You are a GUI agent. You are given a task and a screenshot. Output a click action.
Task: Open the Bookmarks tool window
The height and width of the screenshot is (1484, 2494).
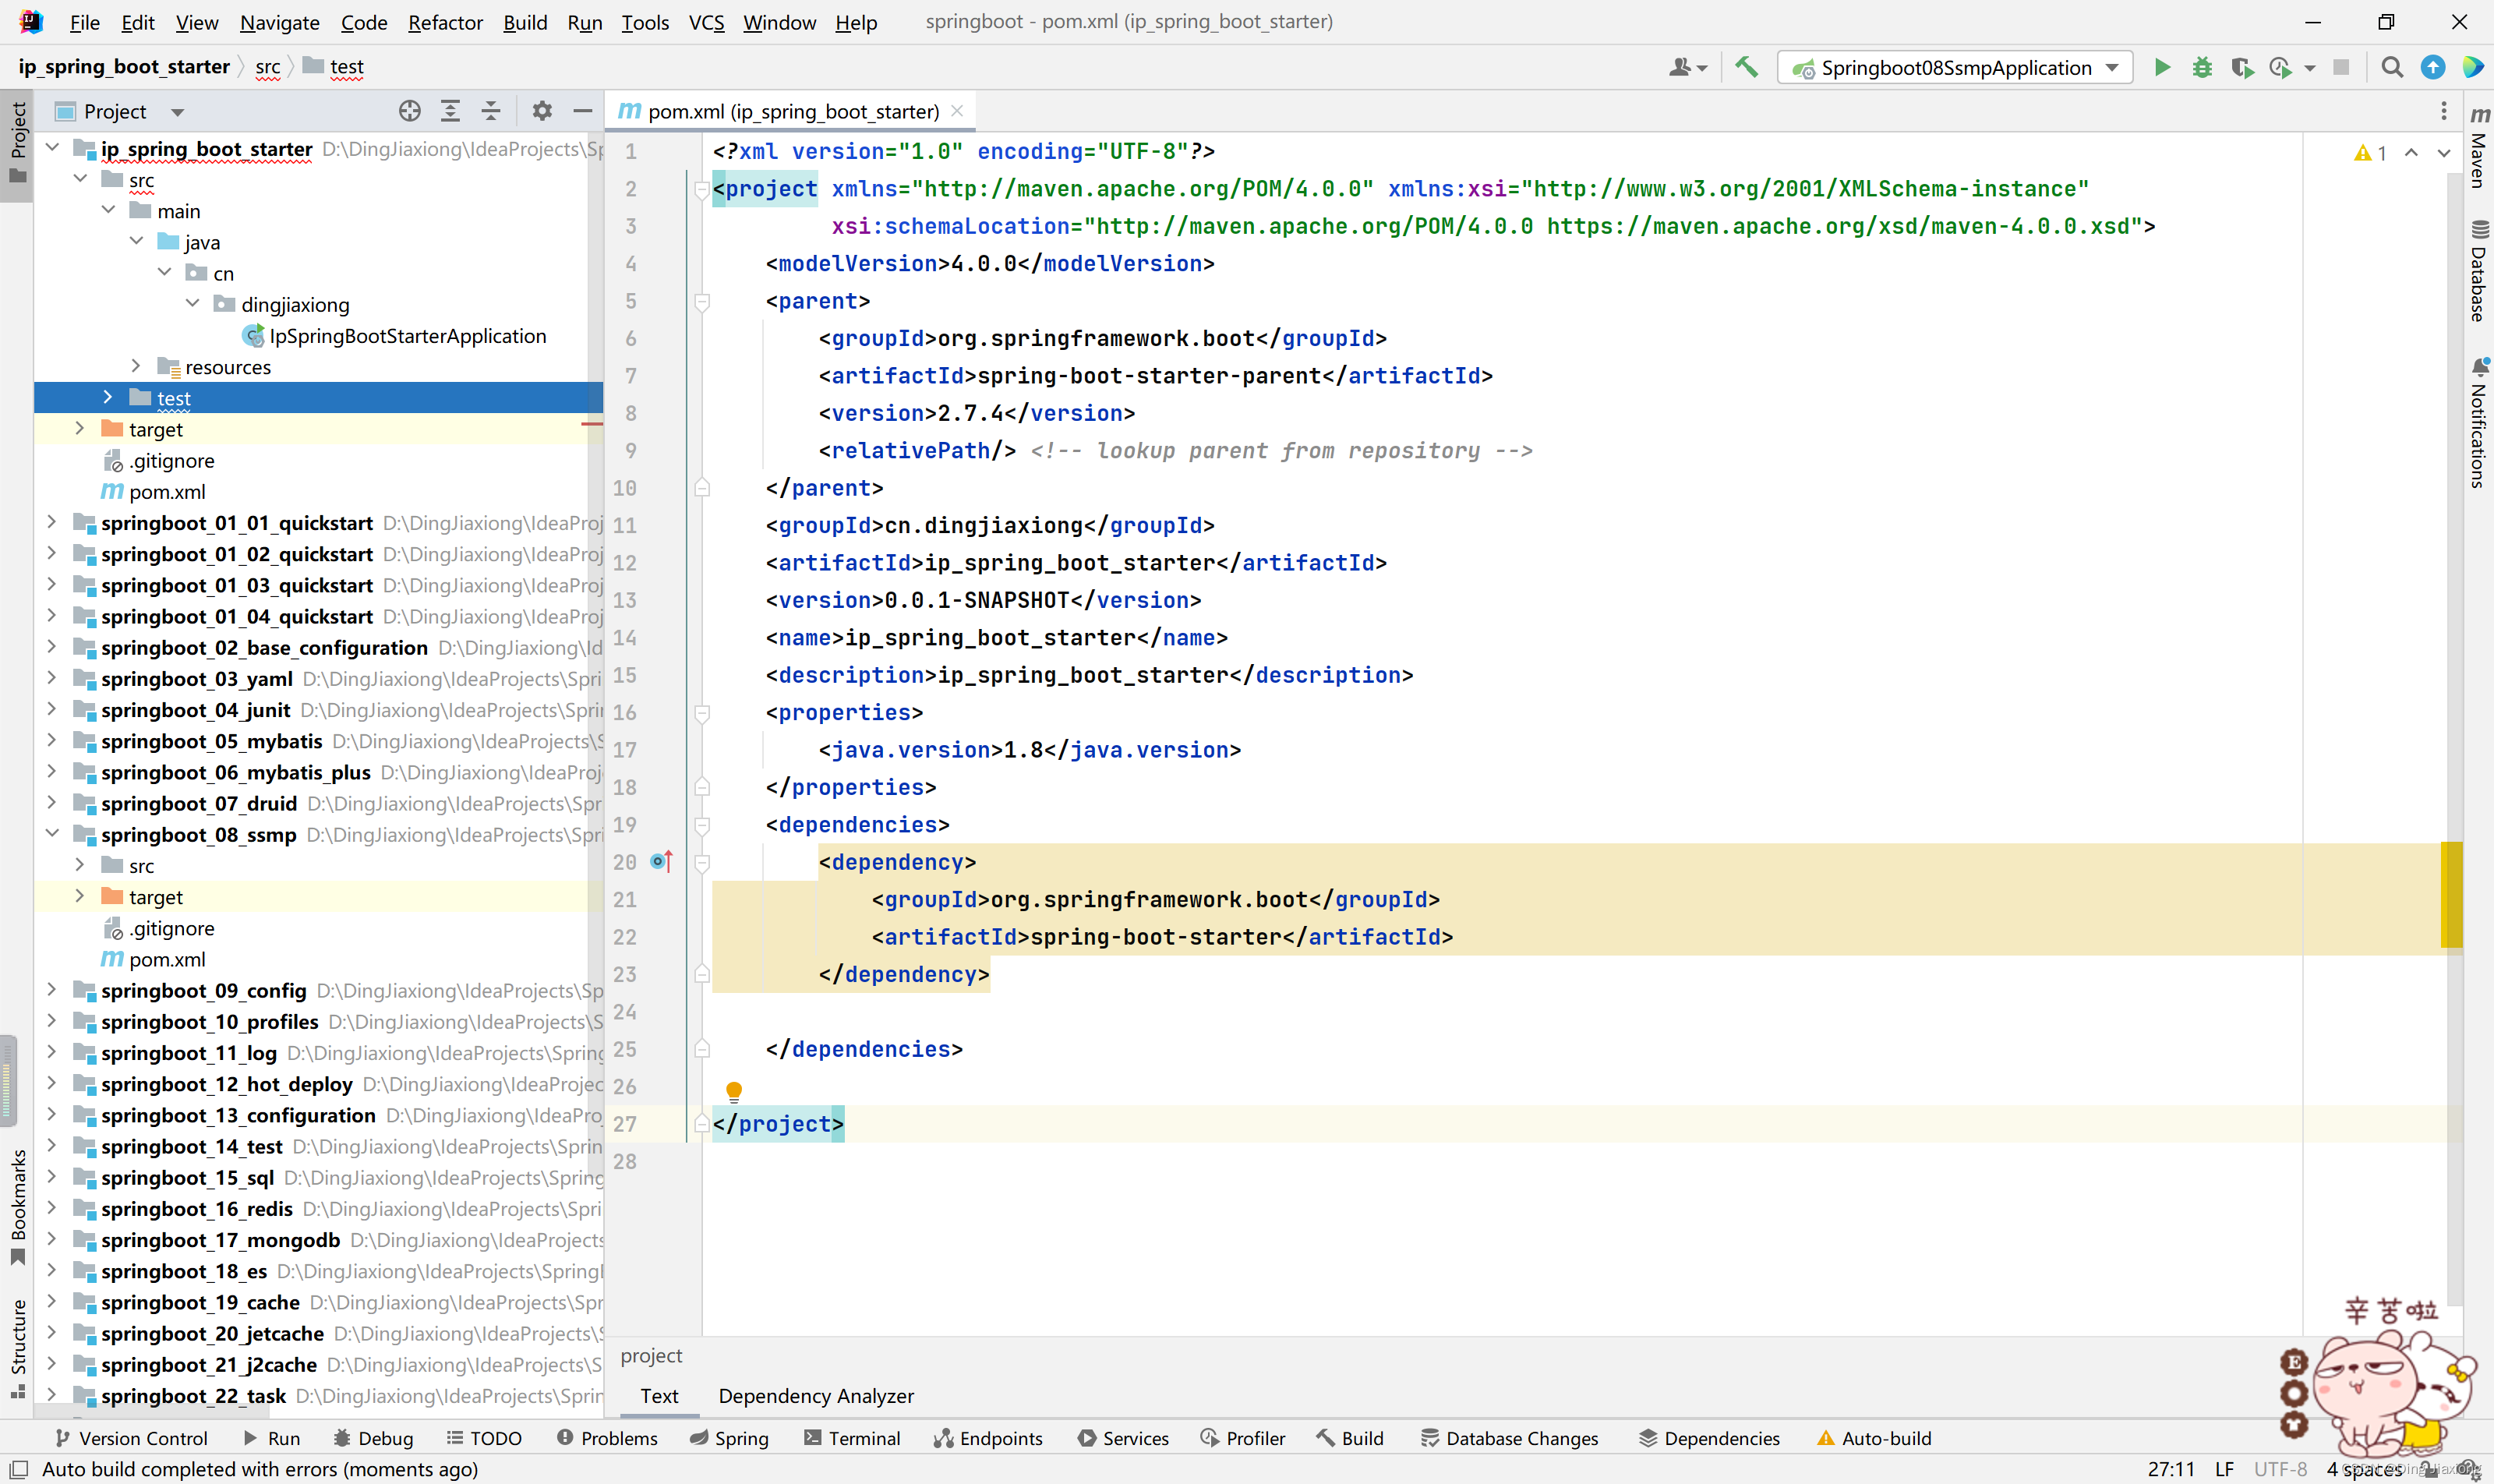tap(17, 1207)
